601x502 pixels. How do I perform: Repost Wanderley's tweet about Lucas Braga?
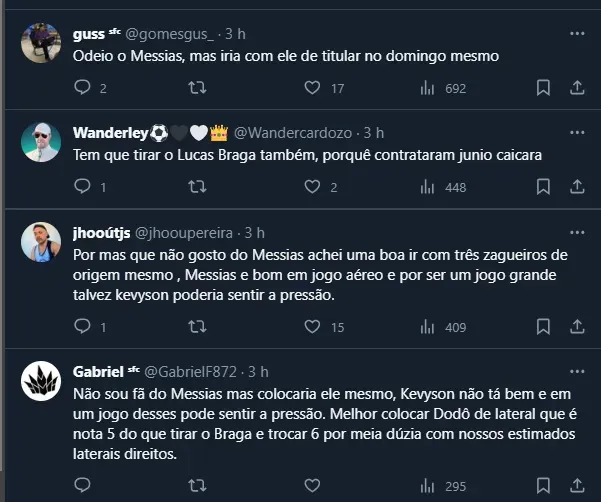click(197, 187)
